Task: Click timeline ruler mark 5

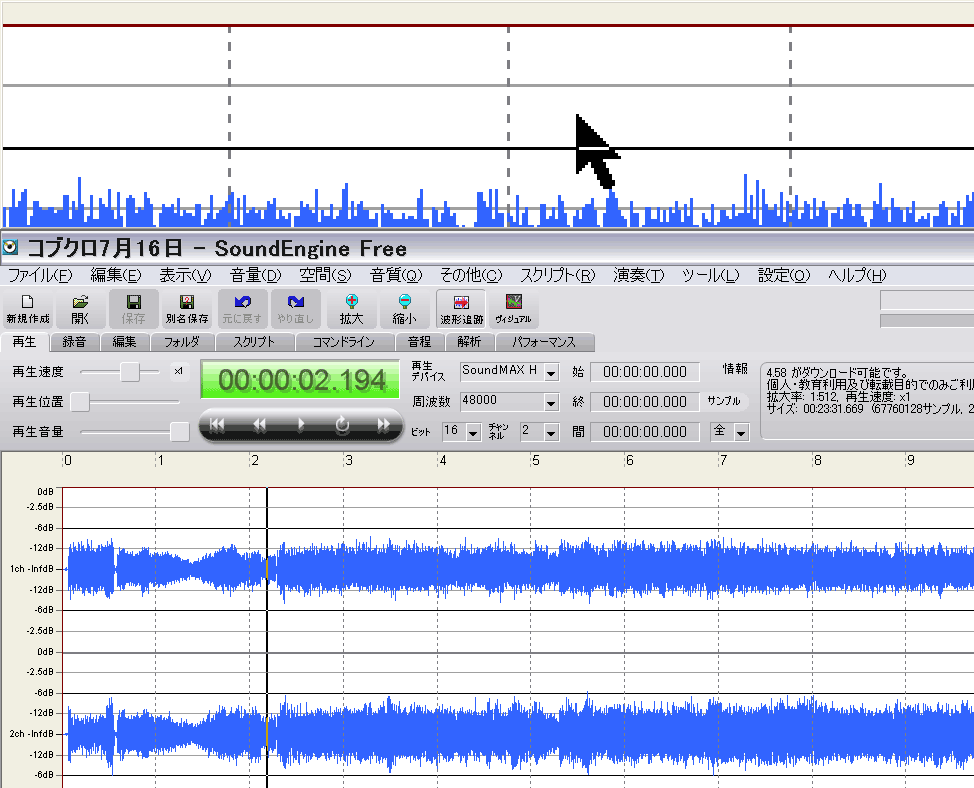Action: [535, 460]
